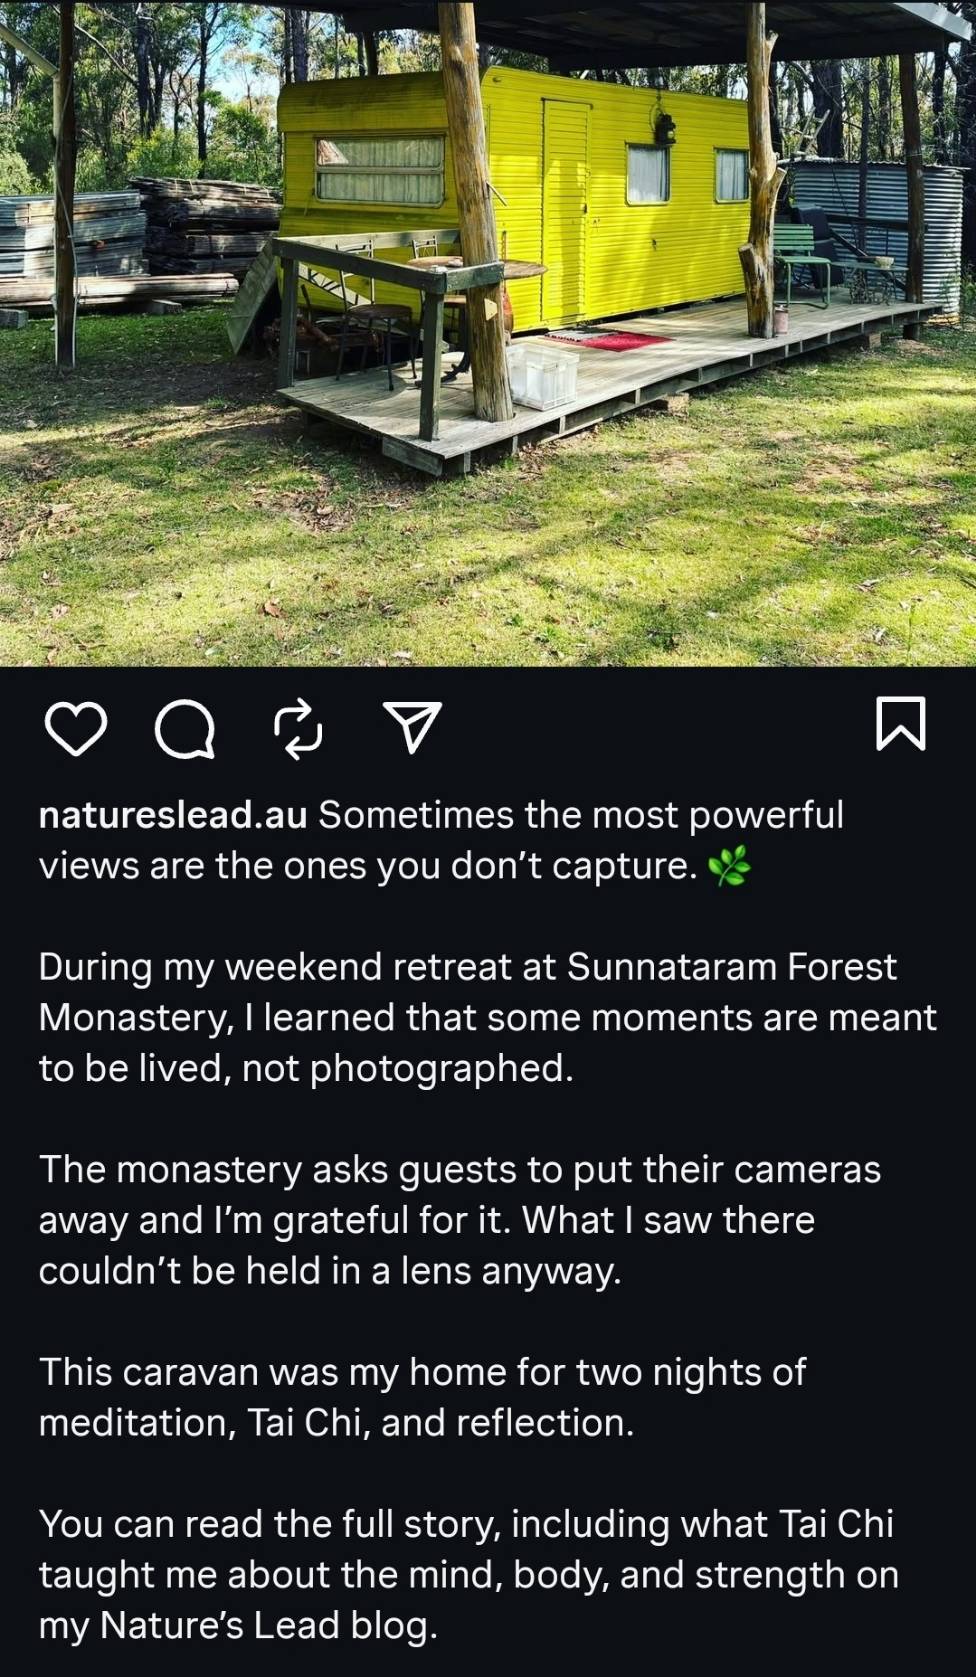Image resolution: width=976 pixels, height=1677 pixels.
Task: Click the "Nature's Lead blog" caption text
Action: (270, 1625)
